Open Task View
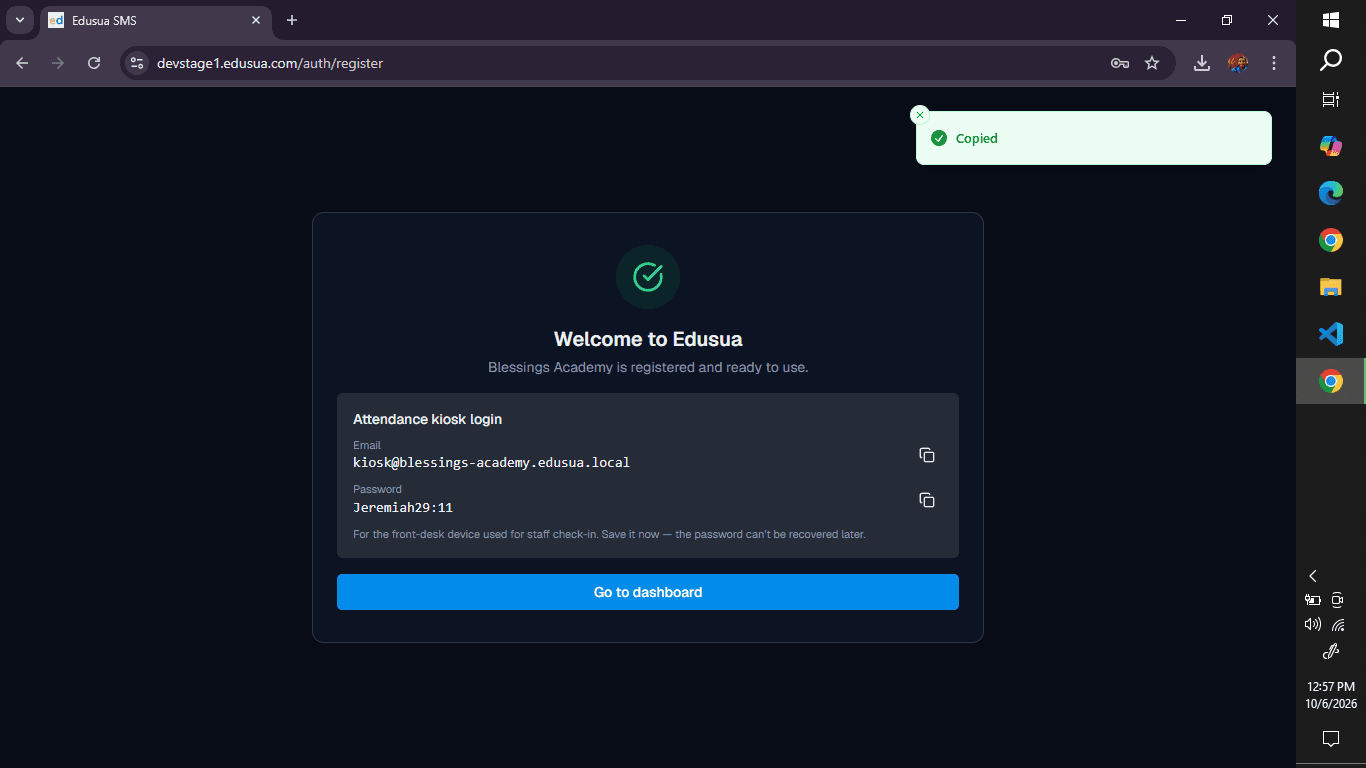The image size is (1366, 768). [1331, 99]
